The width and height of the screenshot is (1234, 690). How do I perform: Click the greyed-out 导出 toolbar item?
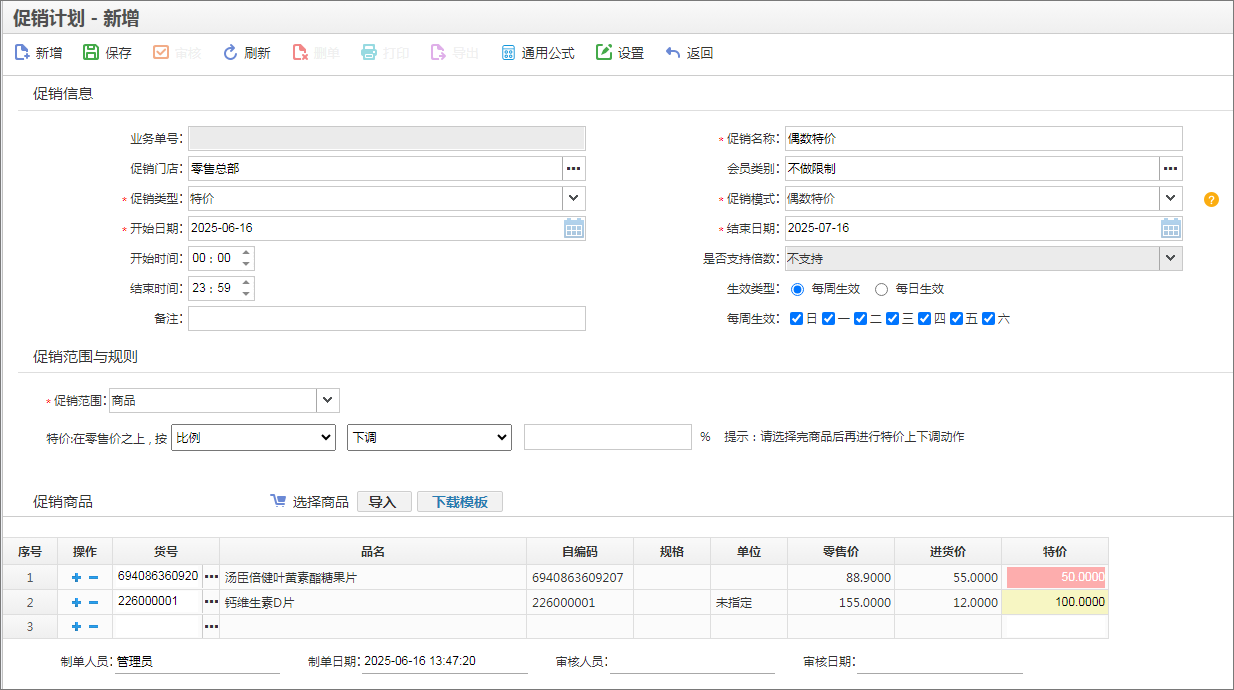click(455, 53)
